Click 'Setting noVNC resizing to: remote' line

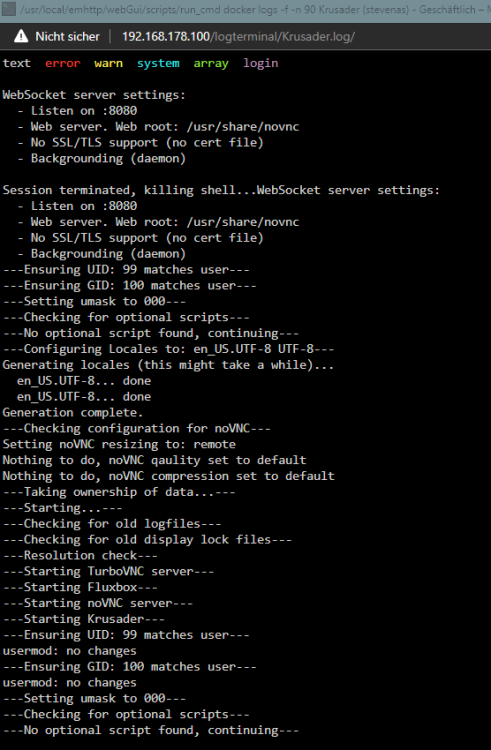point(119,444)
